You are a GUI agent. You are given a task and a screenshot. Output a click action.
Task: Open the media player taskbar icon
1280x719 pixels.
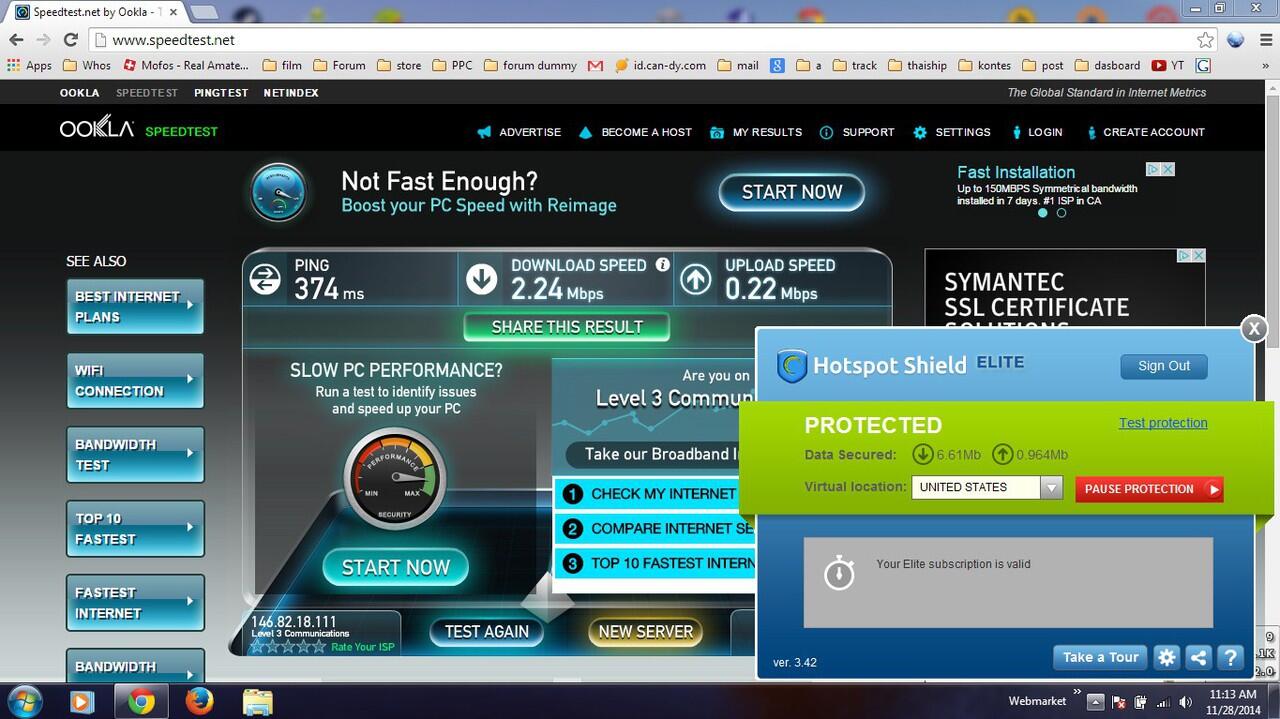point(82,702)
